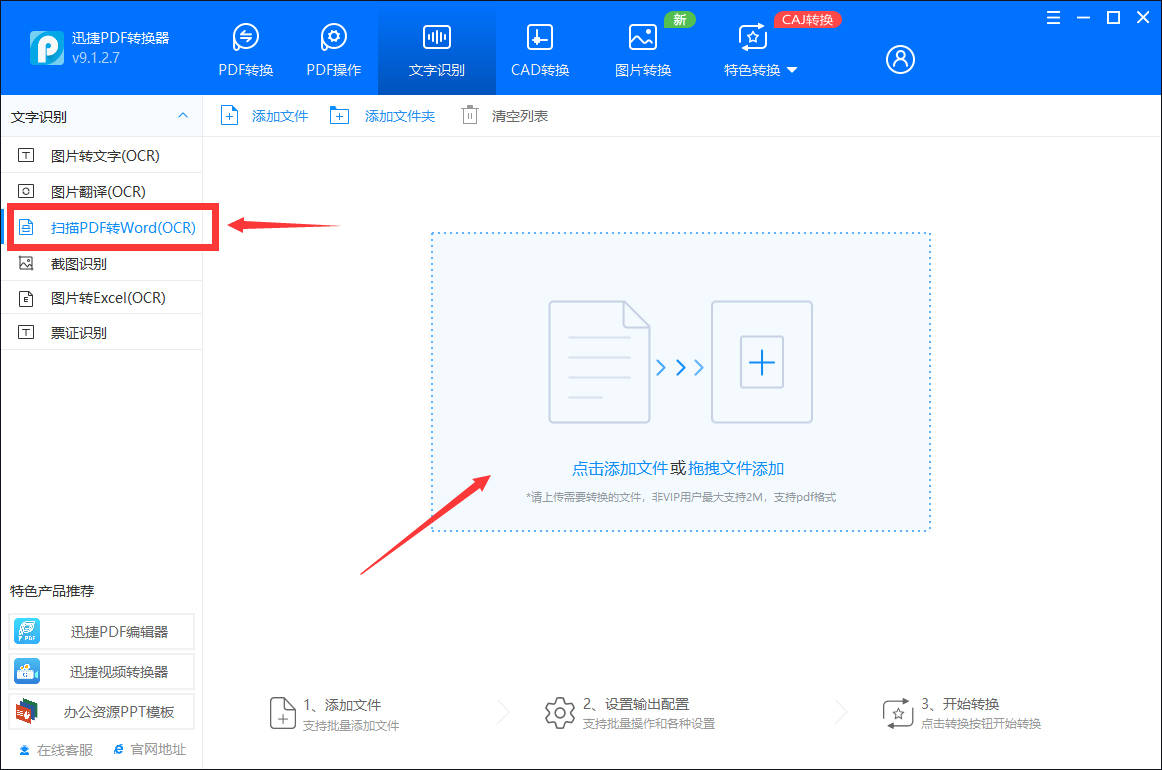Click the 添加文件夹 folder icon
Viewport: 1162px width, 770px height.
pyautogui.click(x=340, y=116)
